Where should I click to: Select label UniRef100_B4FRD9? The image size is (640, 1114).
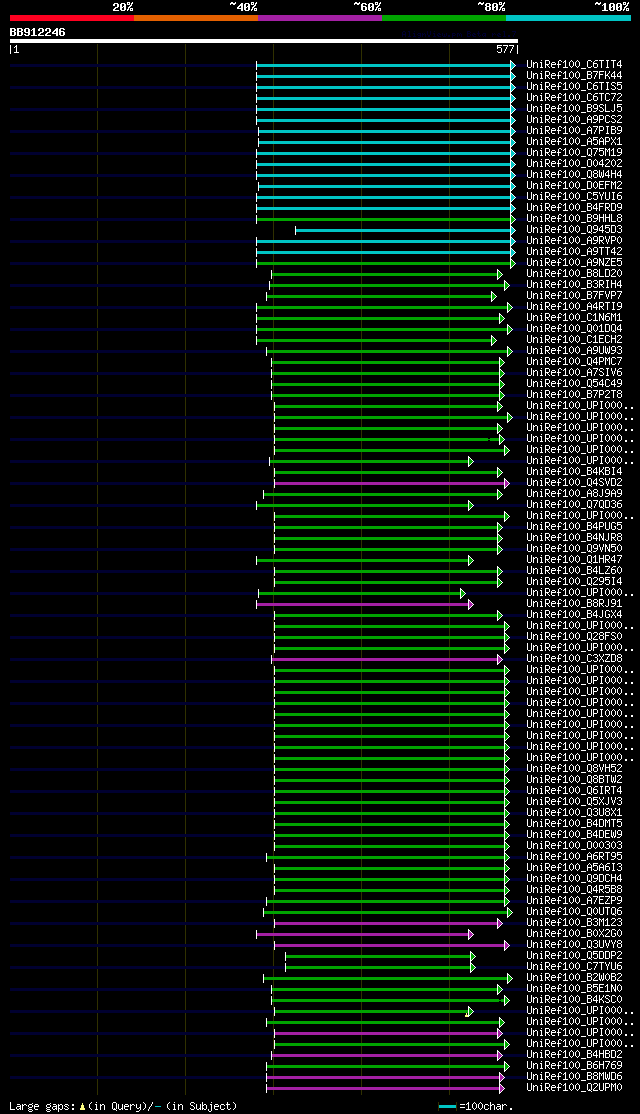point(574,207)
